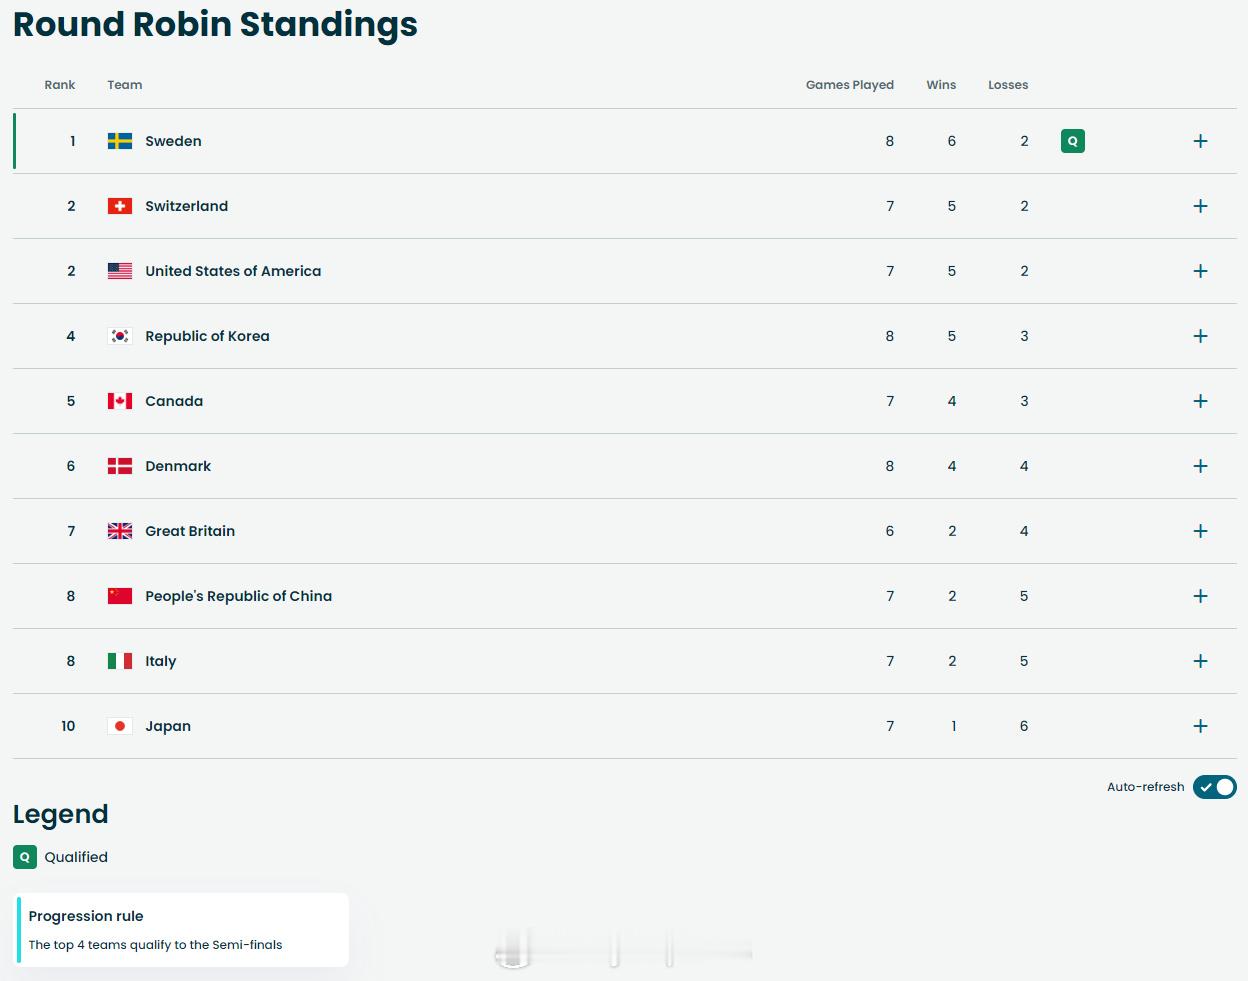
Task: Click the United States flag icon
Action: click(120, 271)
